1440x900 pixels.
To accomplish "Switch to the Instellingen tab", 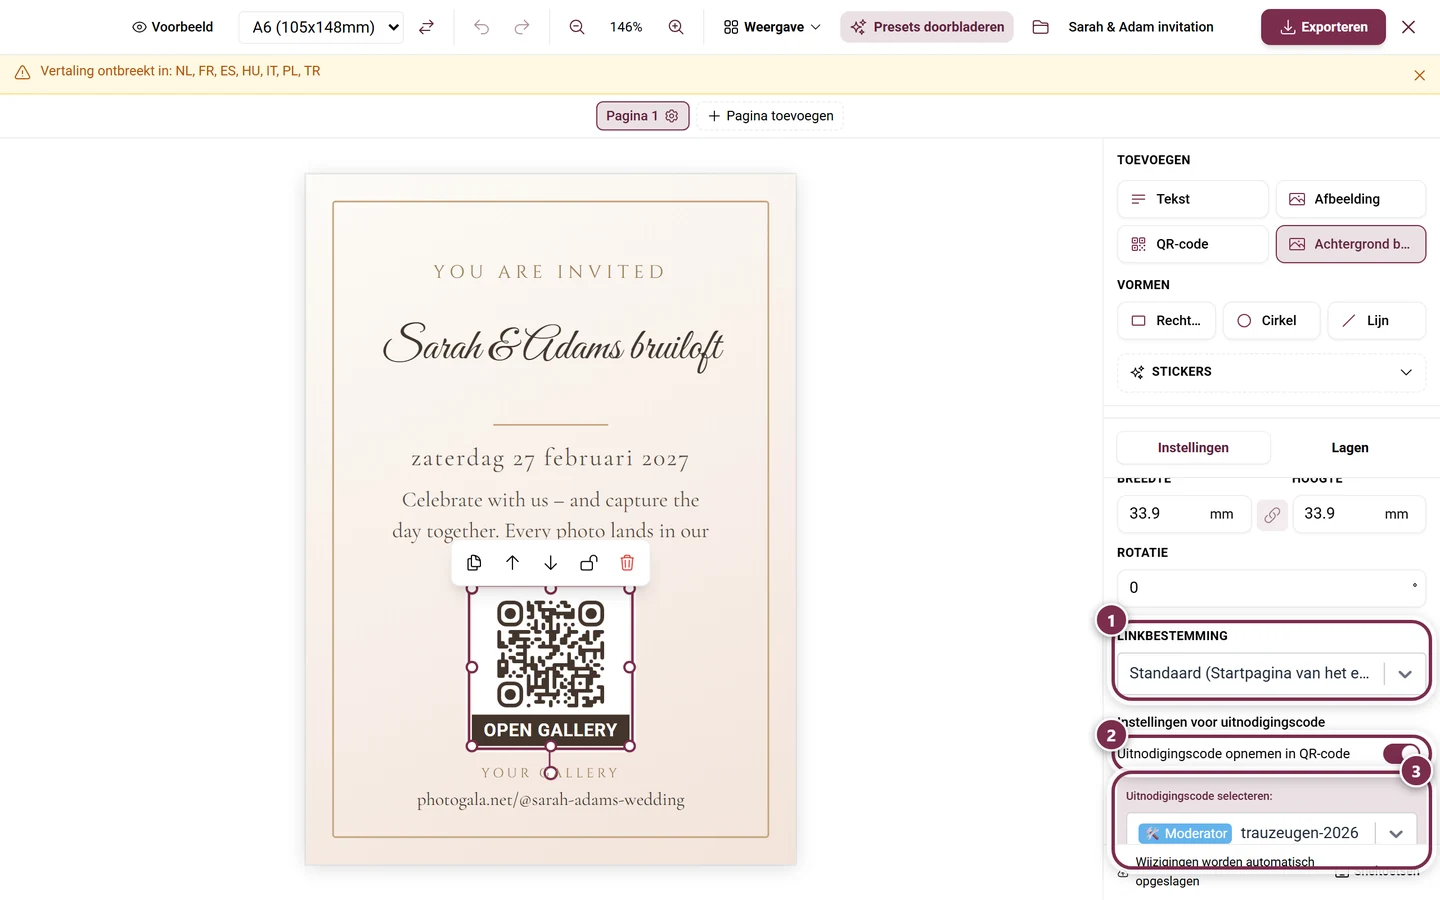I will click(x=1193, y=448).
